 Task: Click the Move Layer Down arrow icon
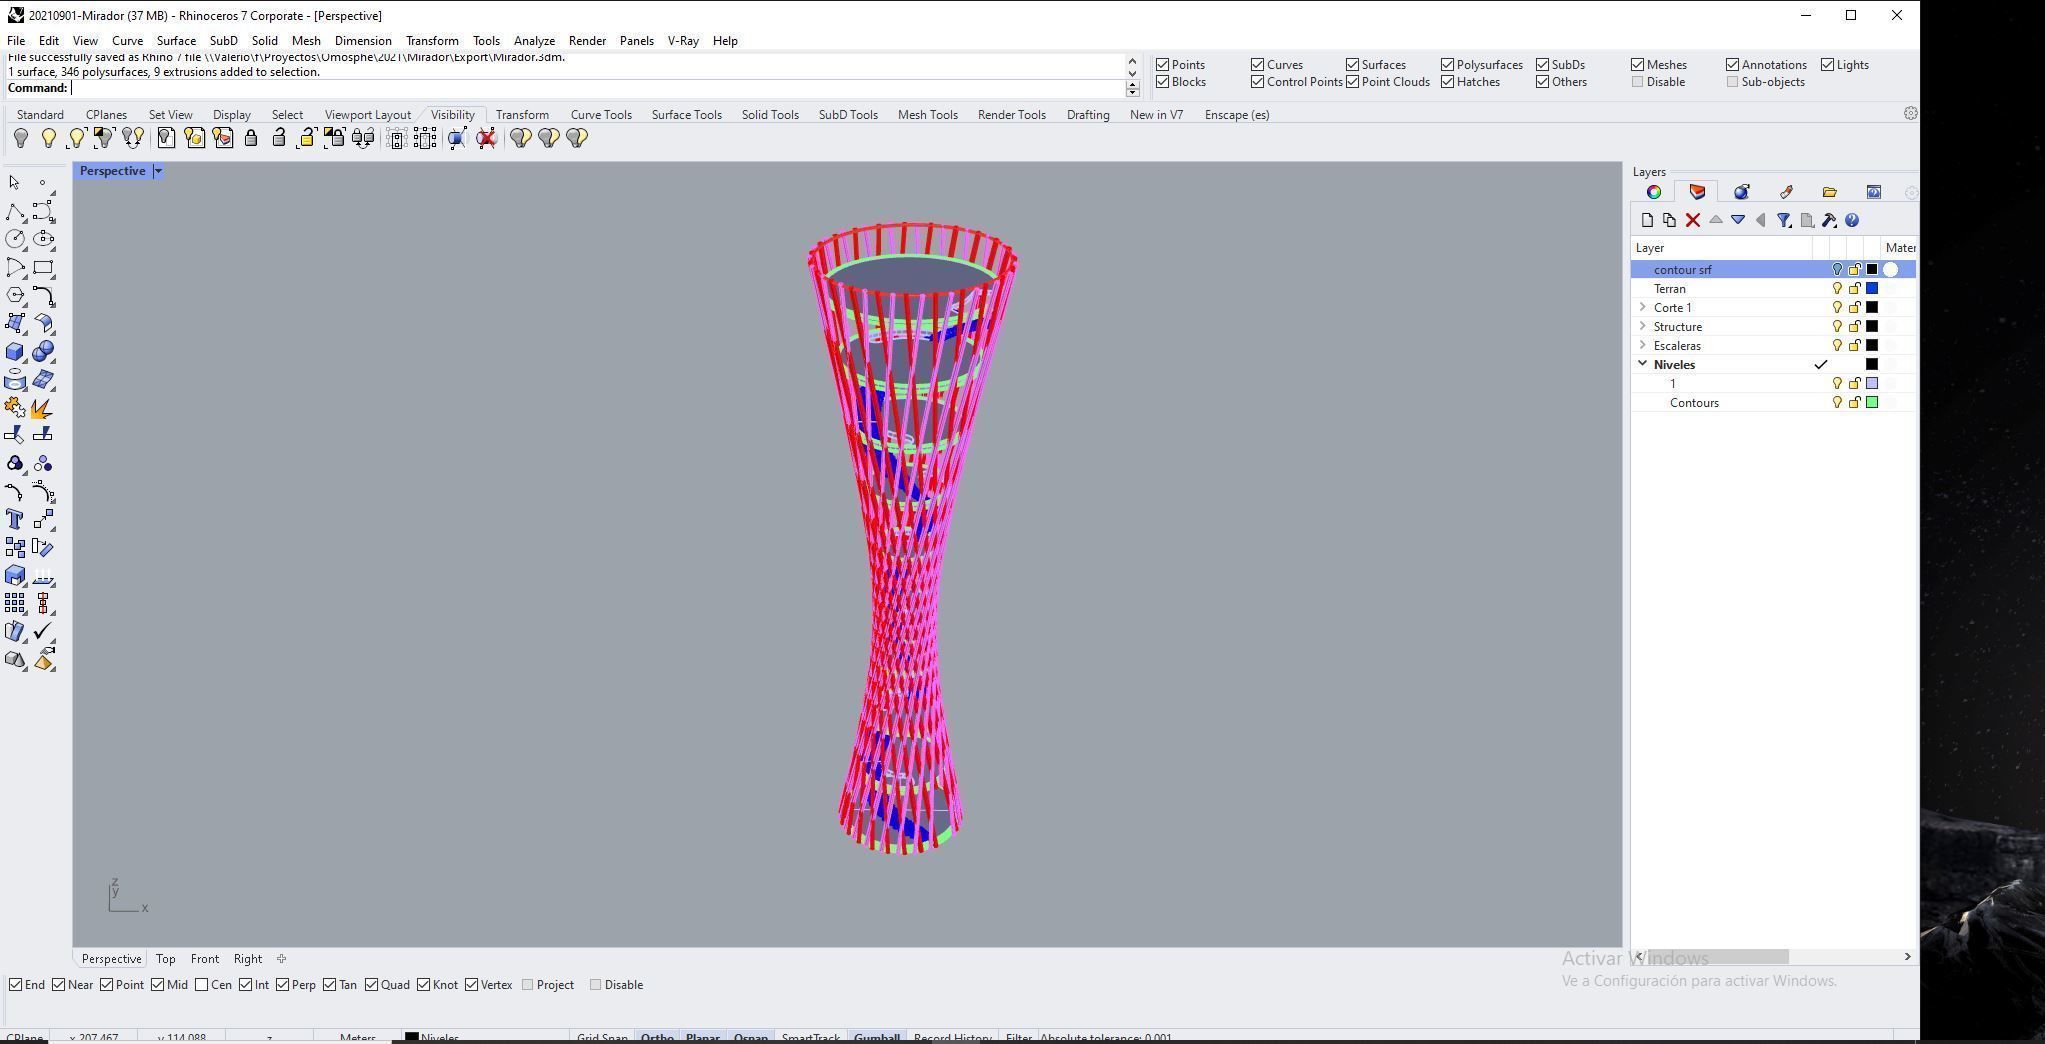coord(1738,220)
